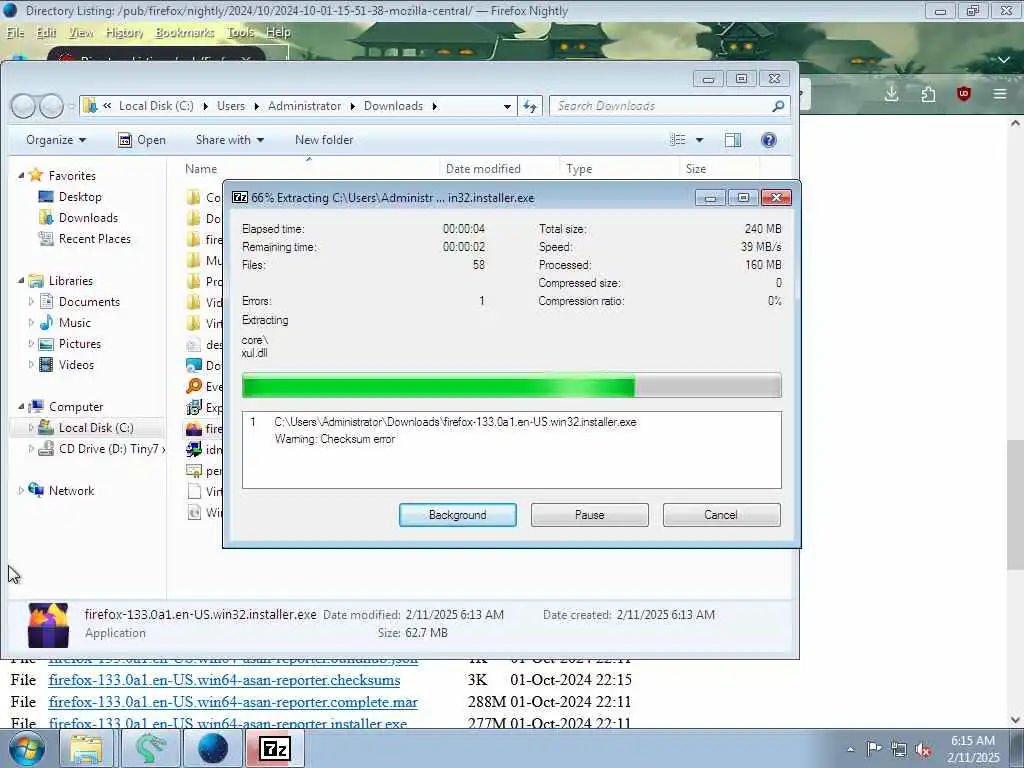Click the Search Downloads field
Image resolution: width=1024 pixels, height=768 pixels.
tap(670, 106)
